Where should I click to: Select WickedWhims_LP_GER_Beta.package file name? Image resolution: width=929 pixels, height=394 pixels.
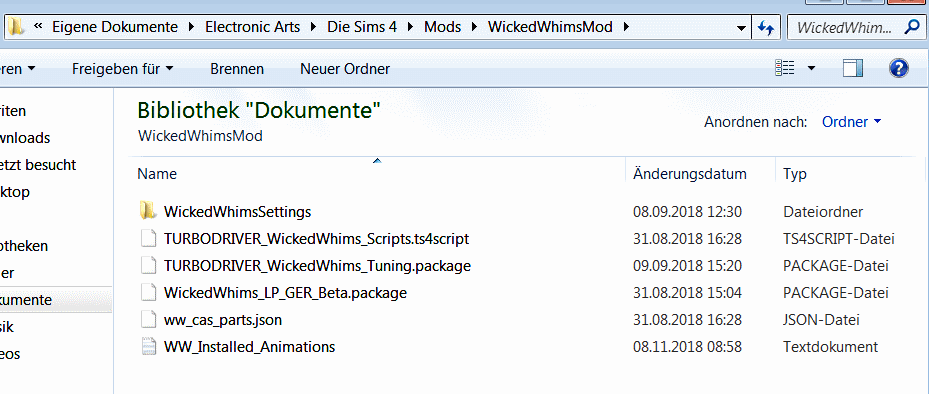tap(285, 293)
